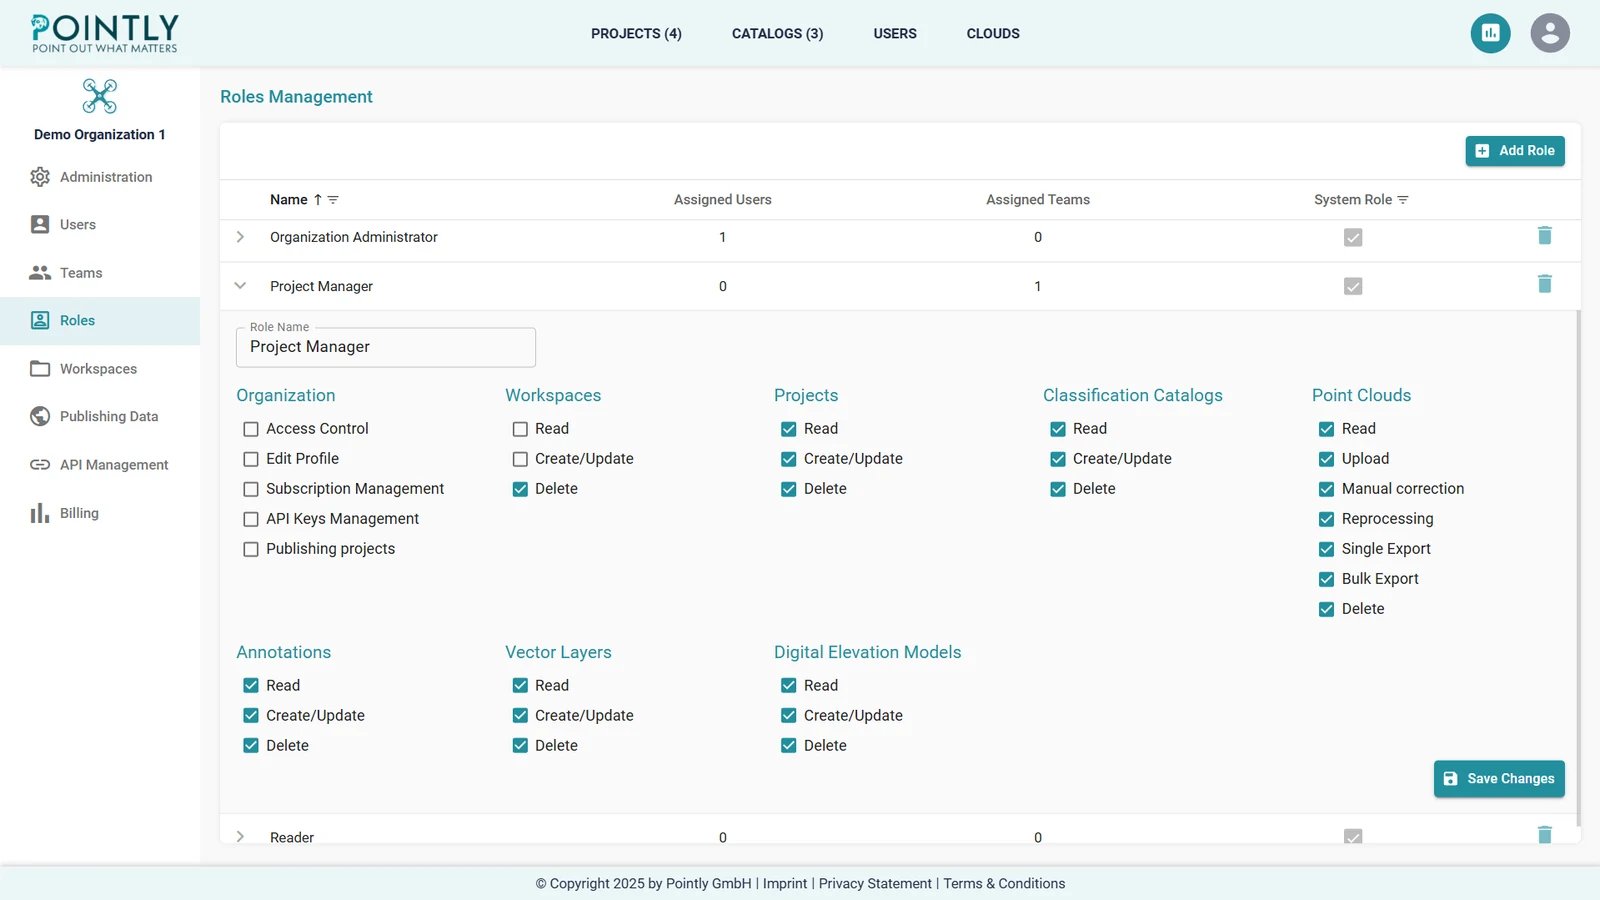Open API Management in the sidebar
Image resolution: width=1600 pixels, height=900 pixels.
100,465
